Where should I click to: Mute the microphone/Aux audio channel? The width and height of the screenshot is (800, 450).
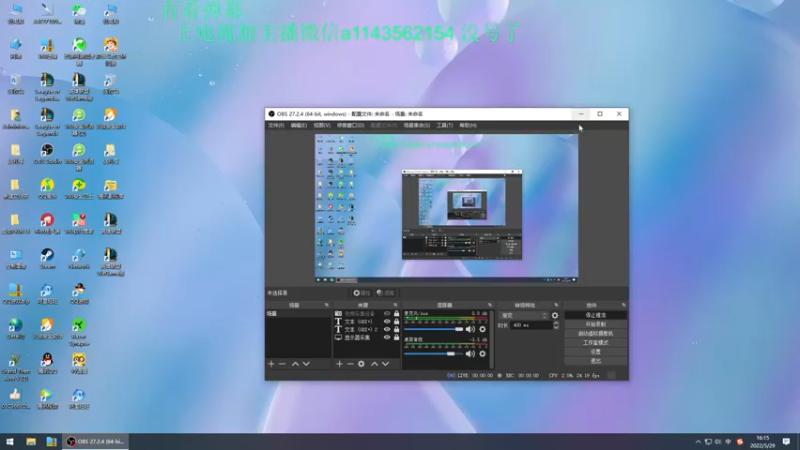pos(470,329)
